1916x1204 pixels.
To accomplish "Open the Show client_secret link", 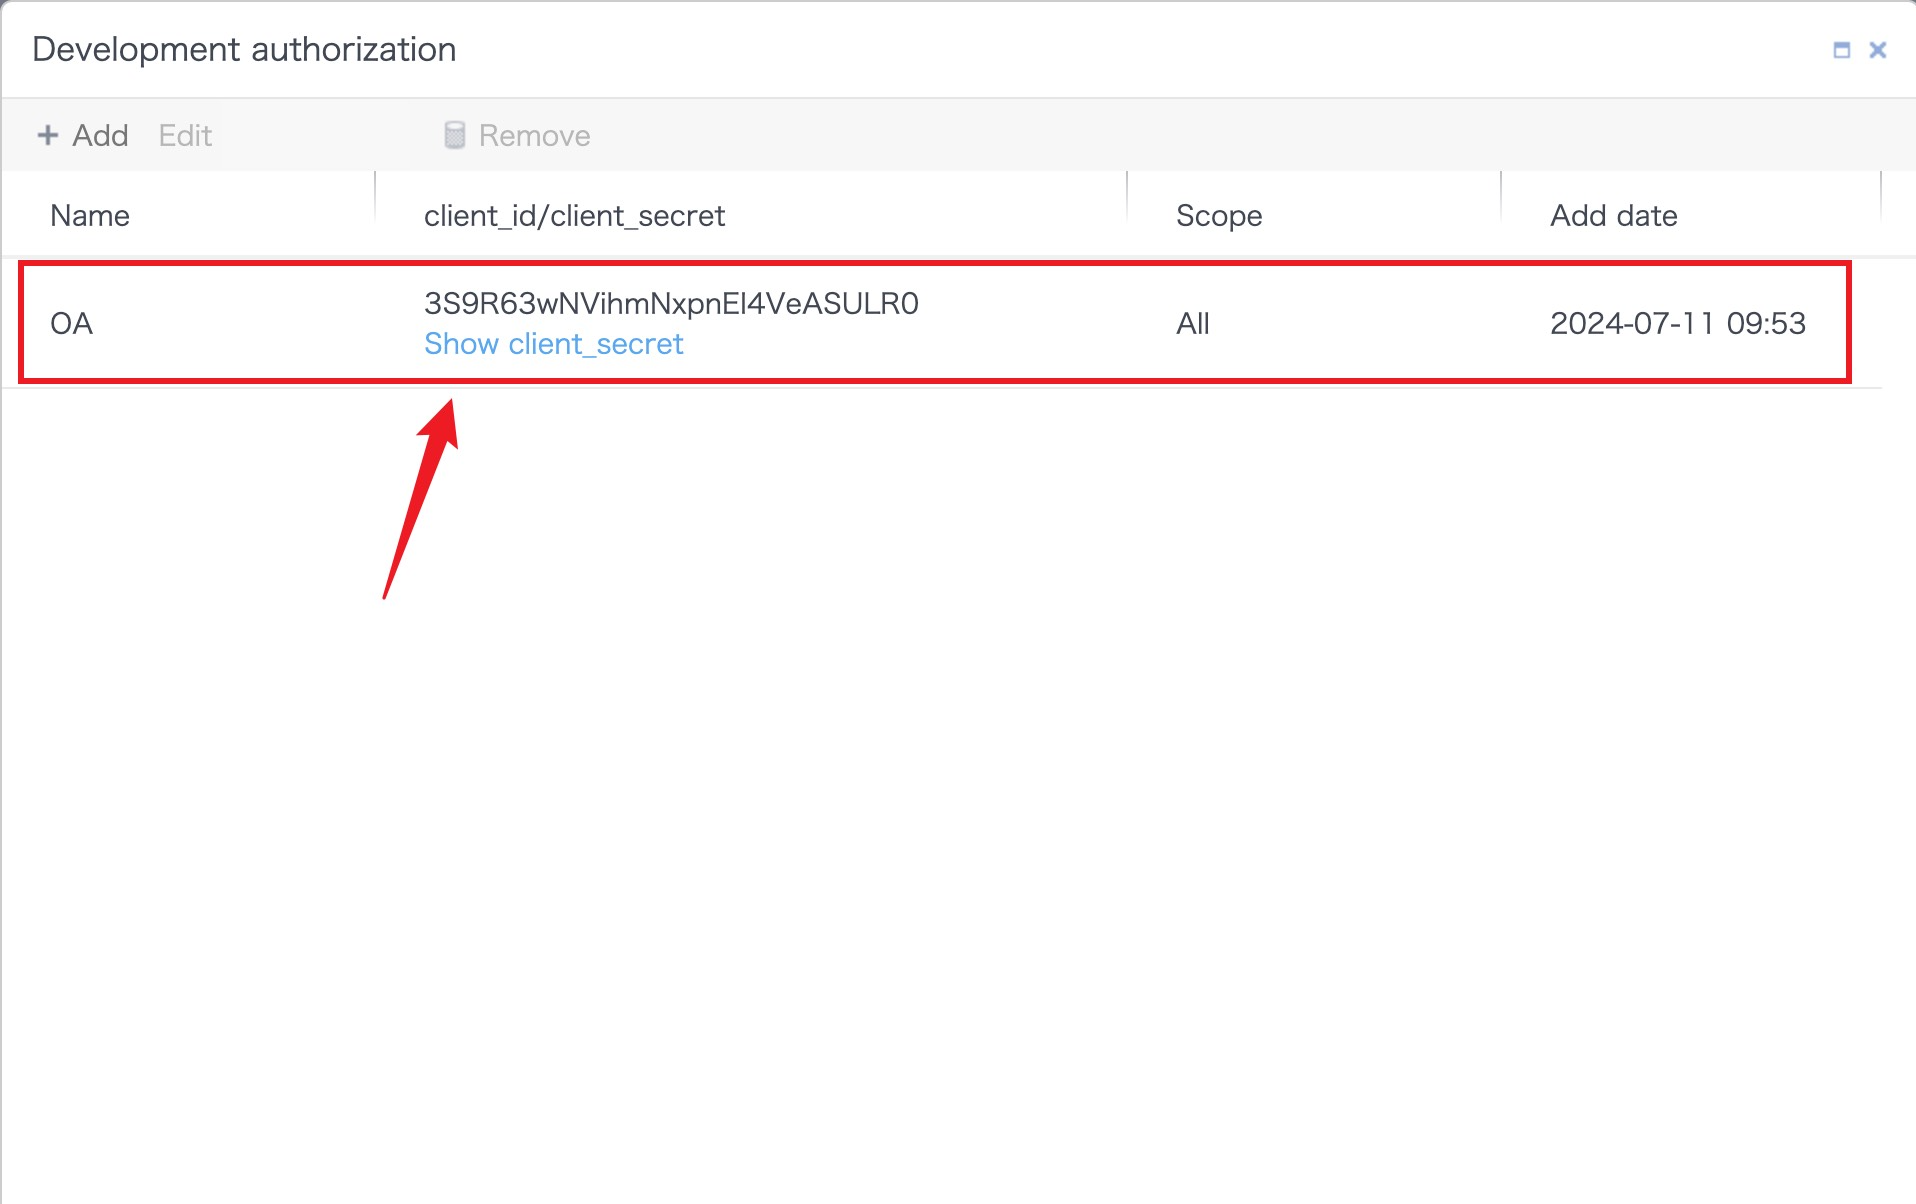I will tap(553, 344).
